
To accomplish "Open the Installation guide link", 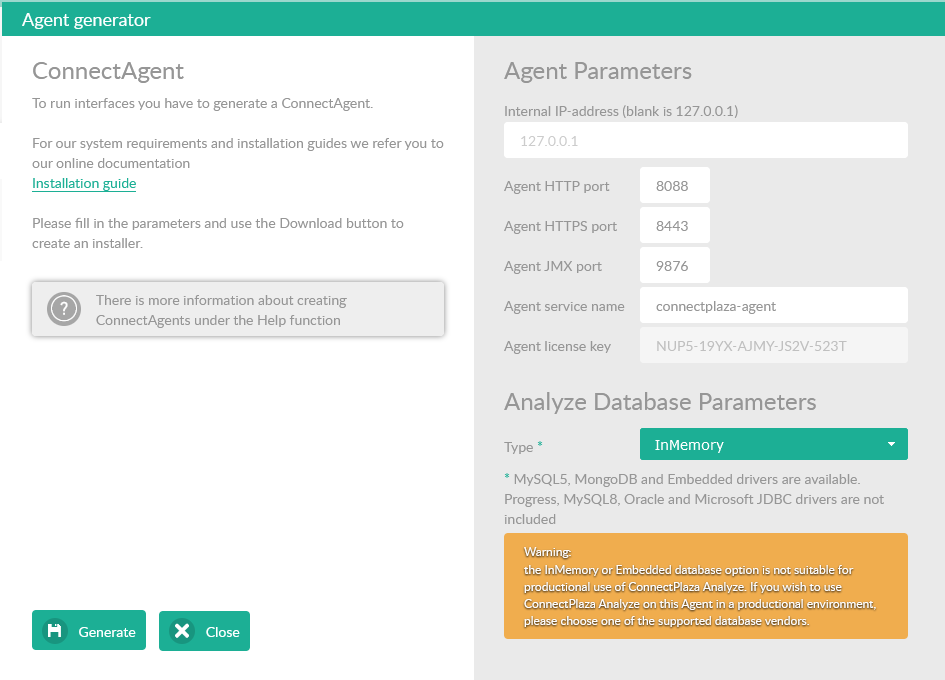I will pyautogui.click(x=84, y=184).
